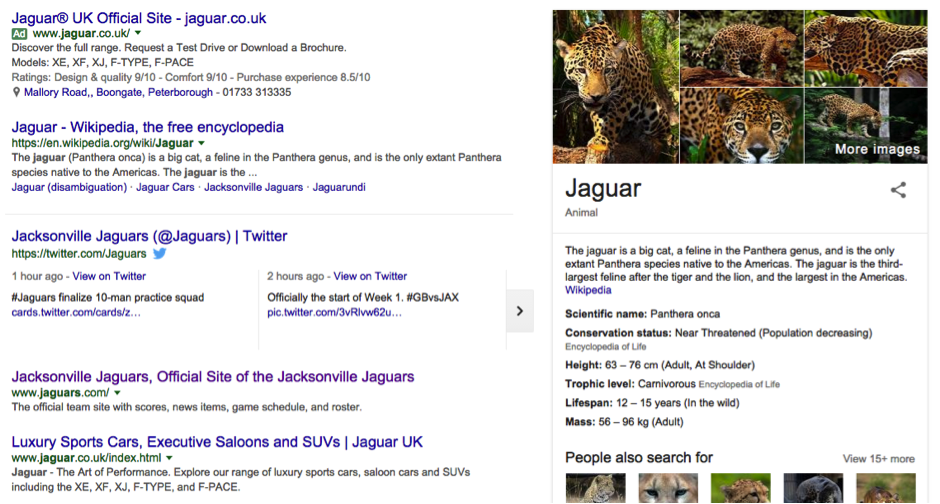
Task: Click the Conservation status label
Action: pyautogui.click(x=619, y=333)
